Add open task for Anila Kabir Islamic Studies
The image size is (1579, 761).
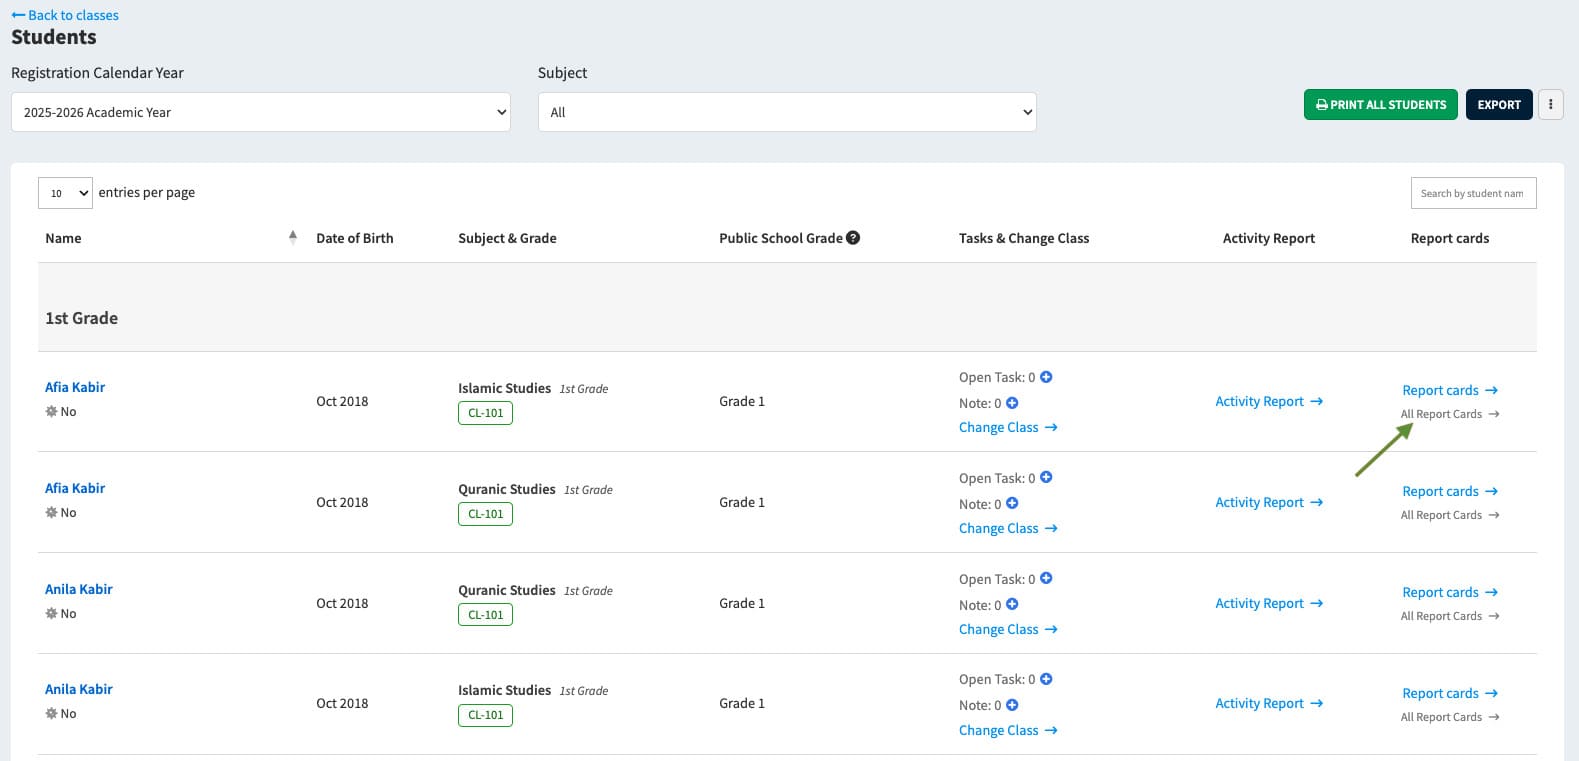[1046, 679]
